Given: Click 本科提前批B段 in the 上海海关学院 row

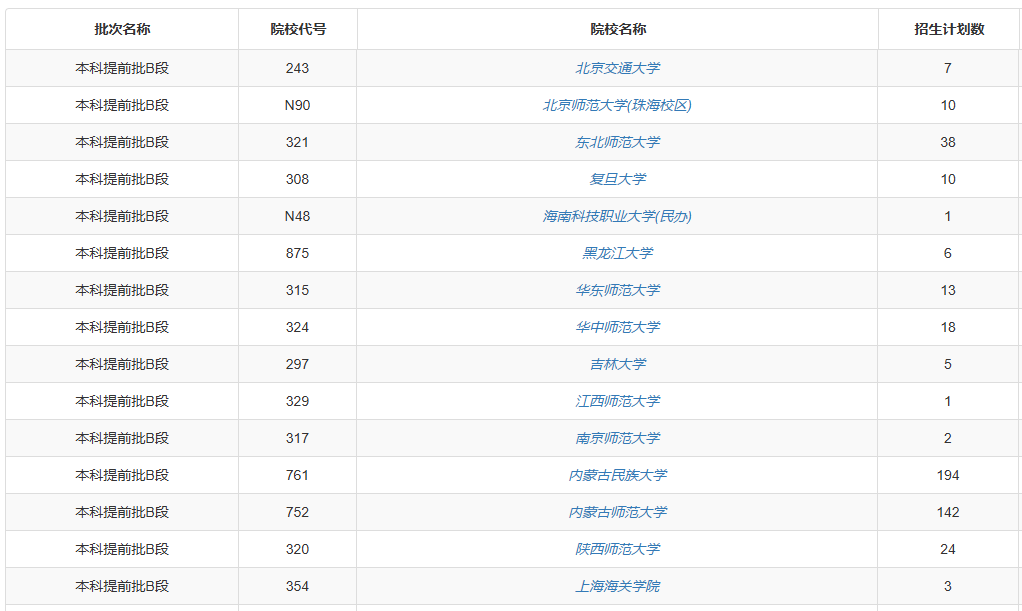Looking at the screenshot, I should click(122, 586).
